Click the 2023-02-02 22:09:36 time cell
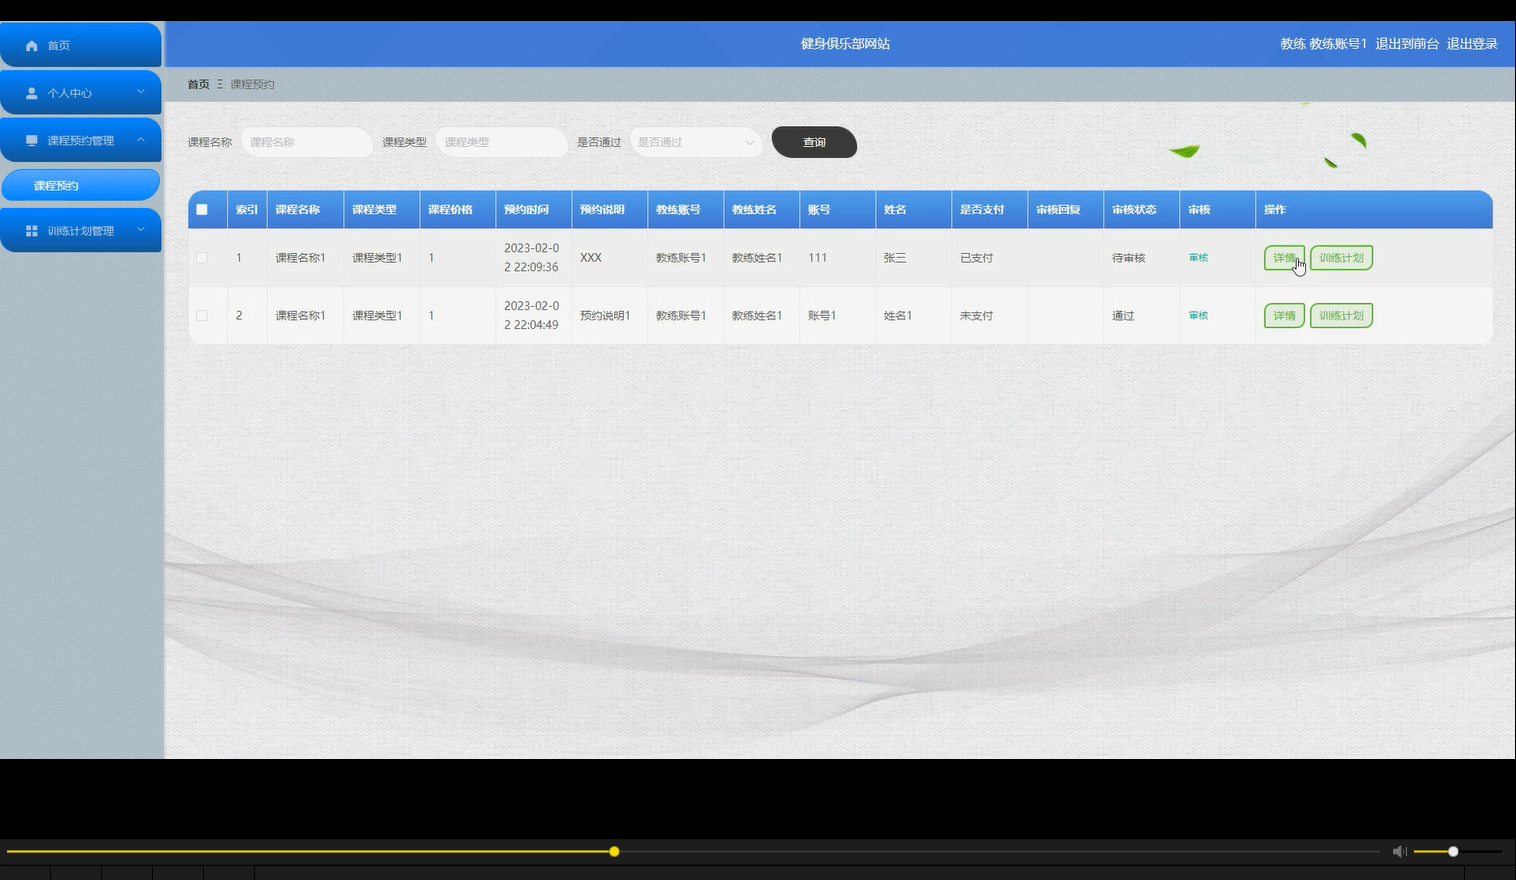Screen dimensions: 1516x880 click(x=532, y=258)
